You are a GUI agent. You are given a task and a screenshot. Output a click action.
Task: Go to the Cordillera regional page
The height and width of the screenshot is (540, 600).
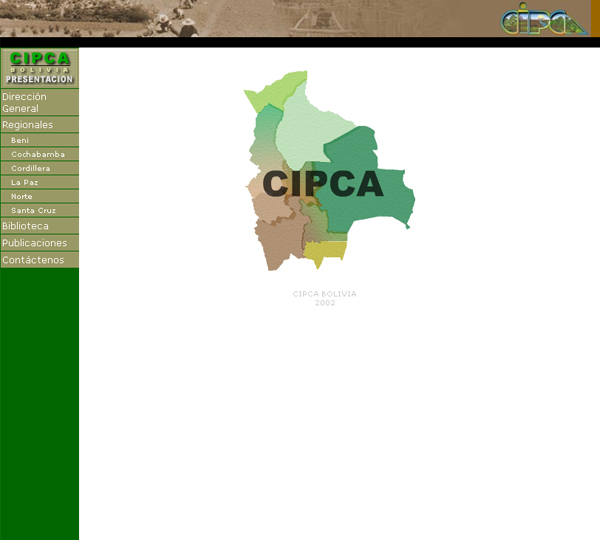tap(39, 168)
